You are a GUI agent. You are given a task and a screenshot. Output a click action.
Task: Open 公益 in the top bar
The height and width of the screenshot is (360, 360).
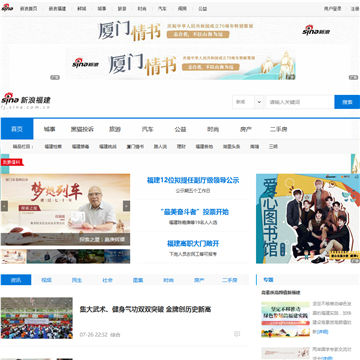click(x=203, y=9)
